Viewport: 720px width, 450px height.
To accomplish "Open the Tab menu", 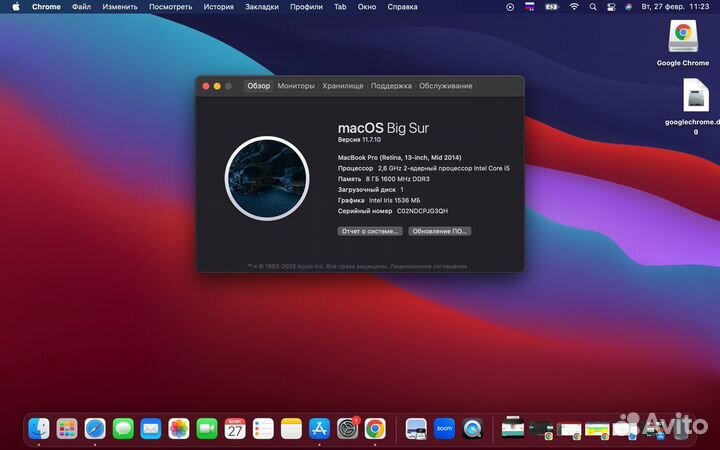I will (x=340, y=7).
